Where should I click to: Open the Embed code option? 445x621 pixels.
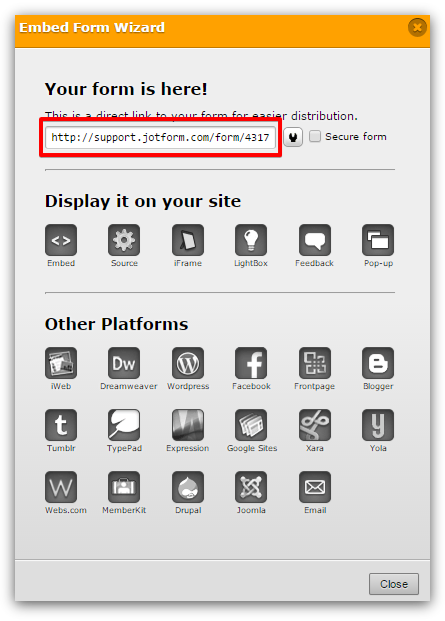[x=61, y=240]
